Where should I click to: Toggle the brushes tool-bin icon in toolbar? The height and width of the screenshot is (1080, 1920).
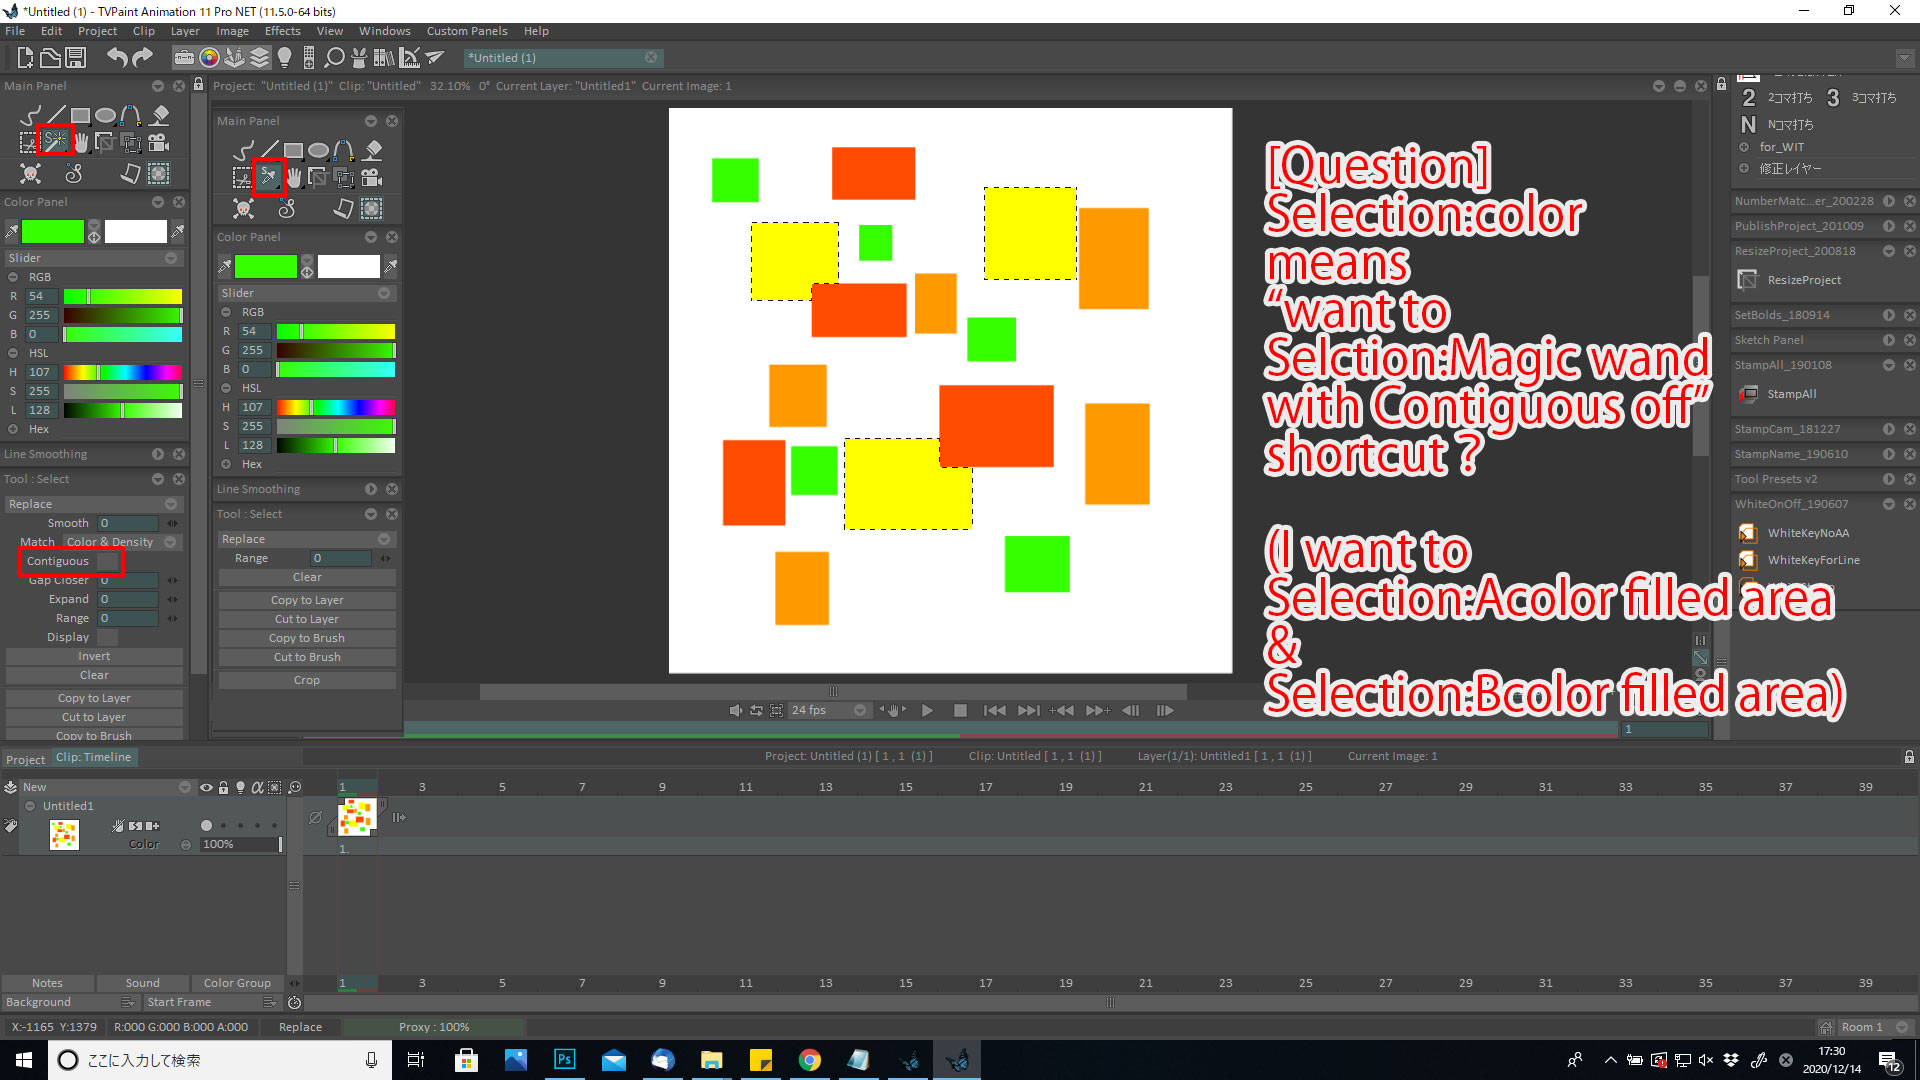tap(234, 57)
